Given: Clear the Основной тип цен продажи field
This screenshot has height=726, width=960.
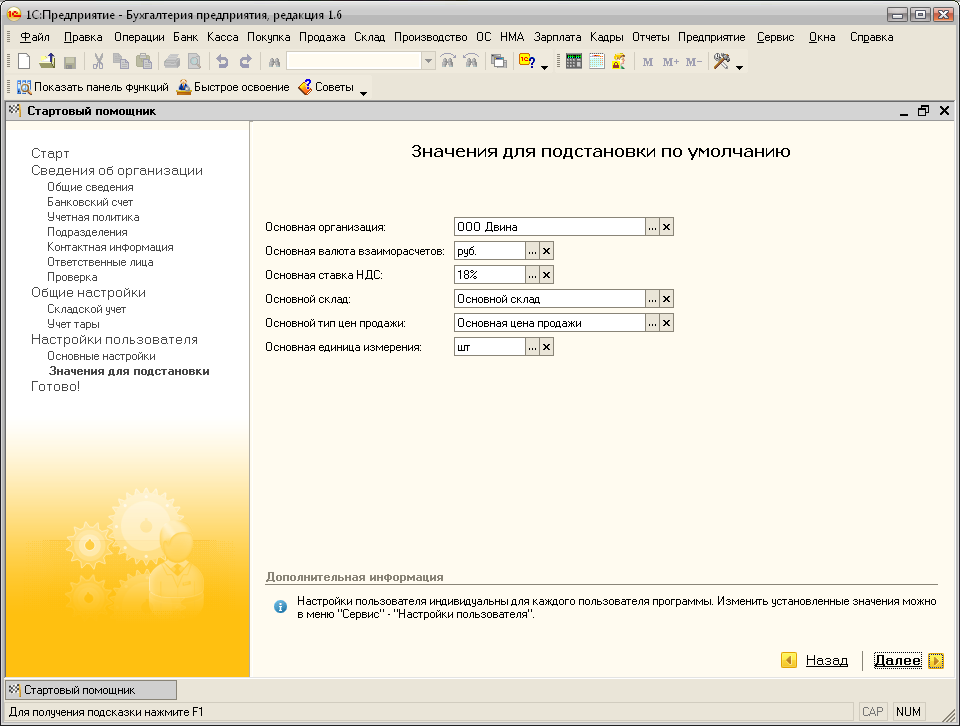Looking at the screenshot, I should (667, 323).
